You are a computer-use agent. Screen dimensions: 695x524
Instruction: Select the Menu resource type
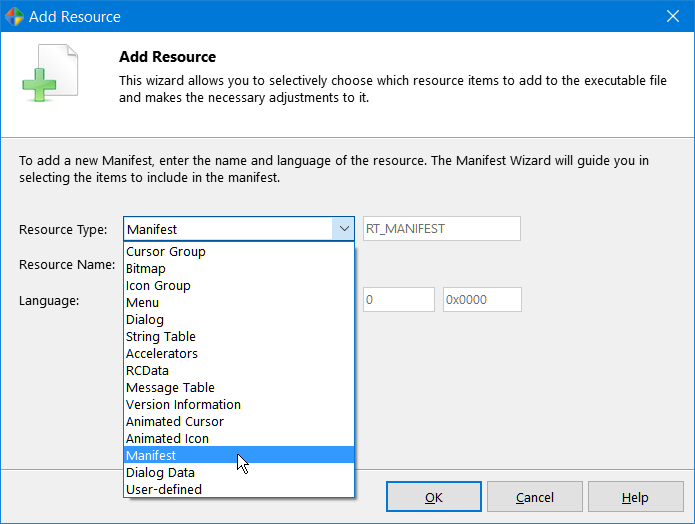pos(239,302)
